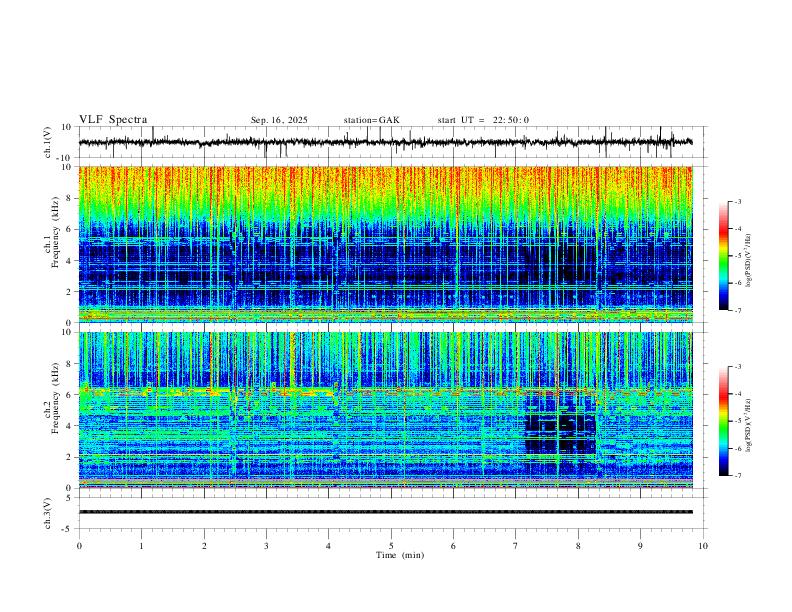Click the "-3" label on ch.1 color bar
The image size is (792, 612).
click(737, 201)
